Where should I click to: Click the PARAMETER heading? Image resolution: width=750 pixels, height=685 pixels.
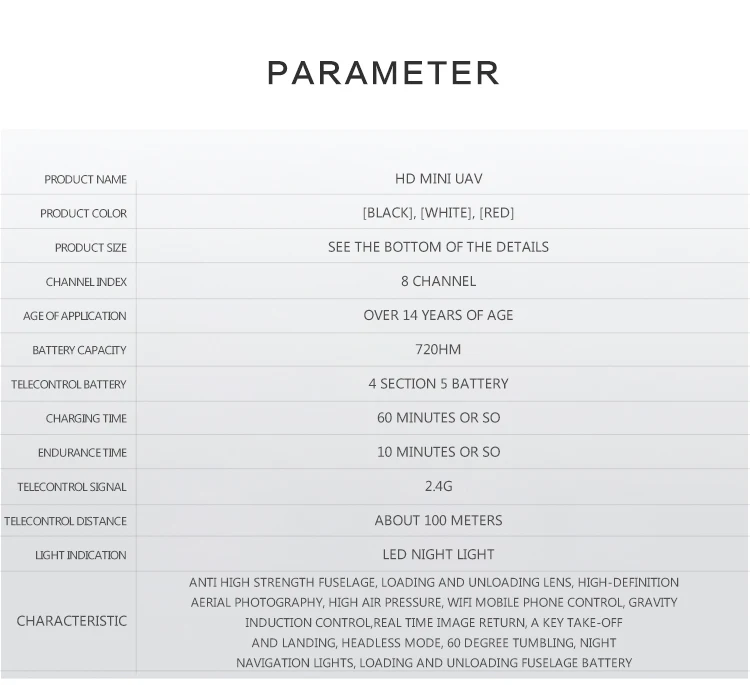tap(383, 73)
